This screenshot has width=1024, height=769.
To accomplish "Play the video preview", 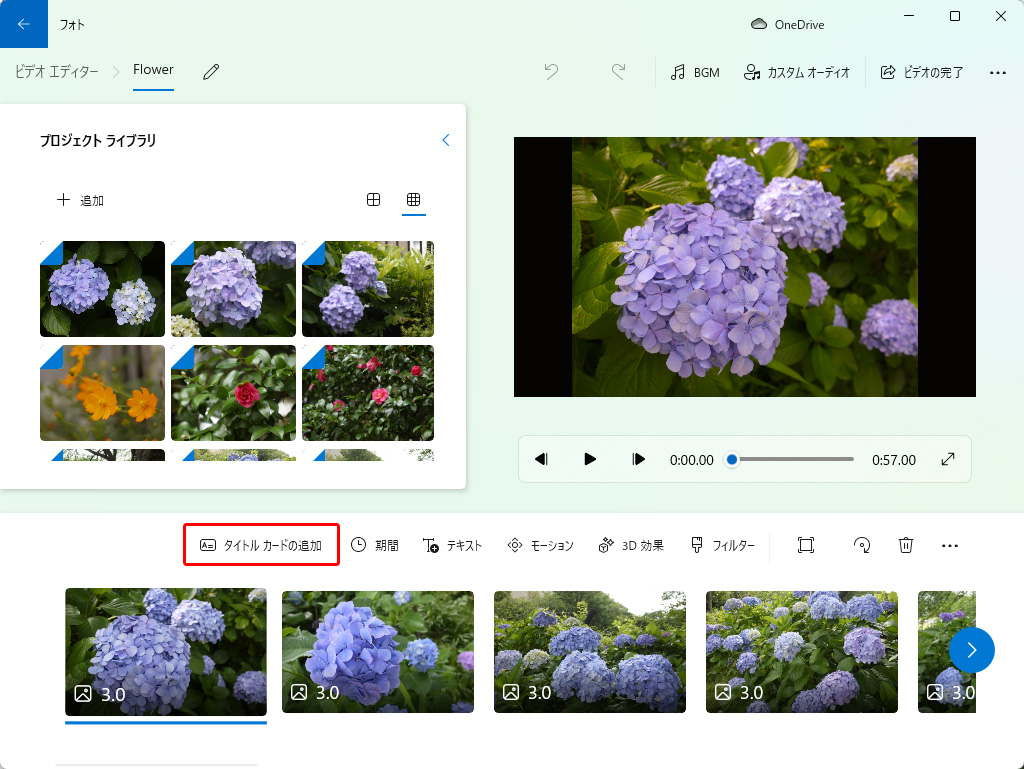I will pos(590,459).
